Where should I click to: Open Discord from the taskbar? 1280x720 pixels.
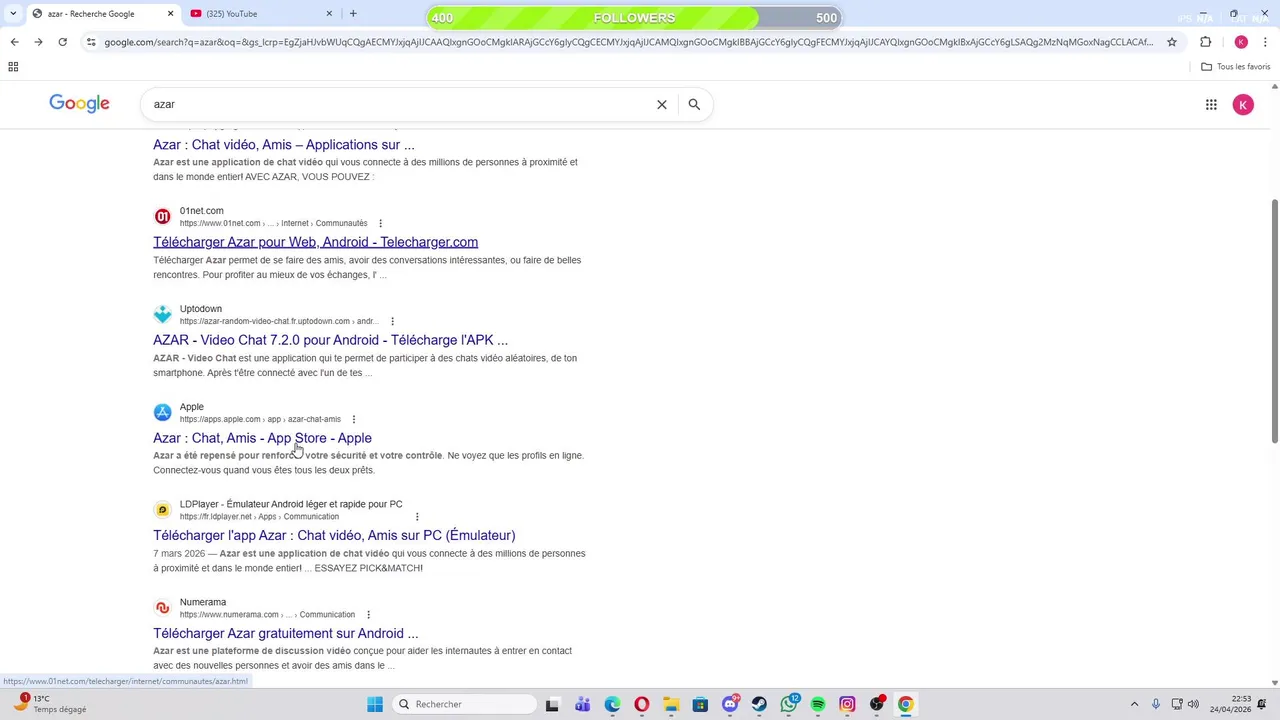pyautogui.click(x=730, y=704)
